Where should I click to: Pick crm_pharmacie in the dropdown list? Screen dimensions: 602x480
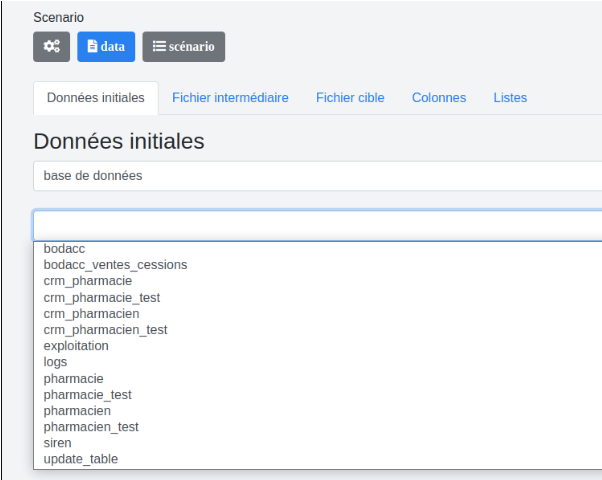pyautogui.click(x=88, y=281)
